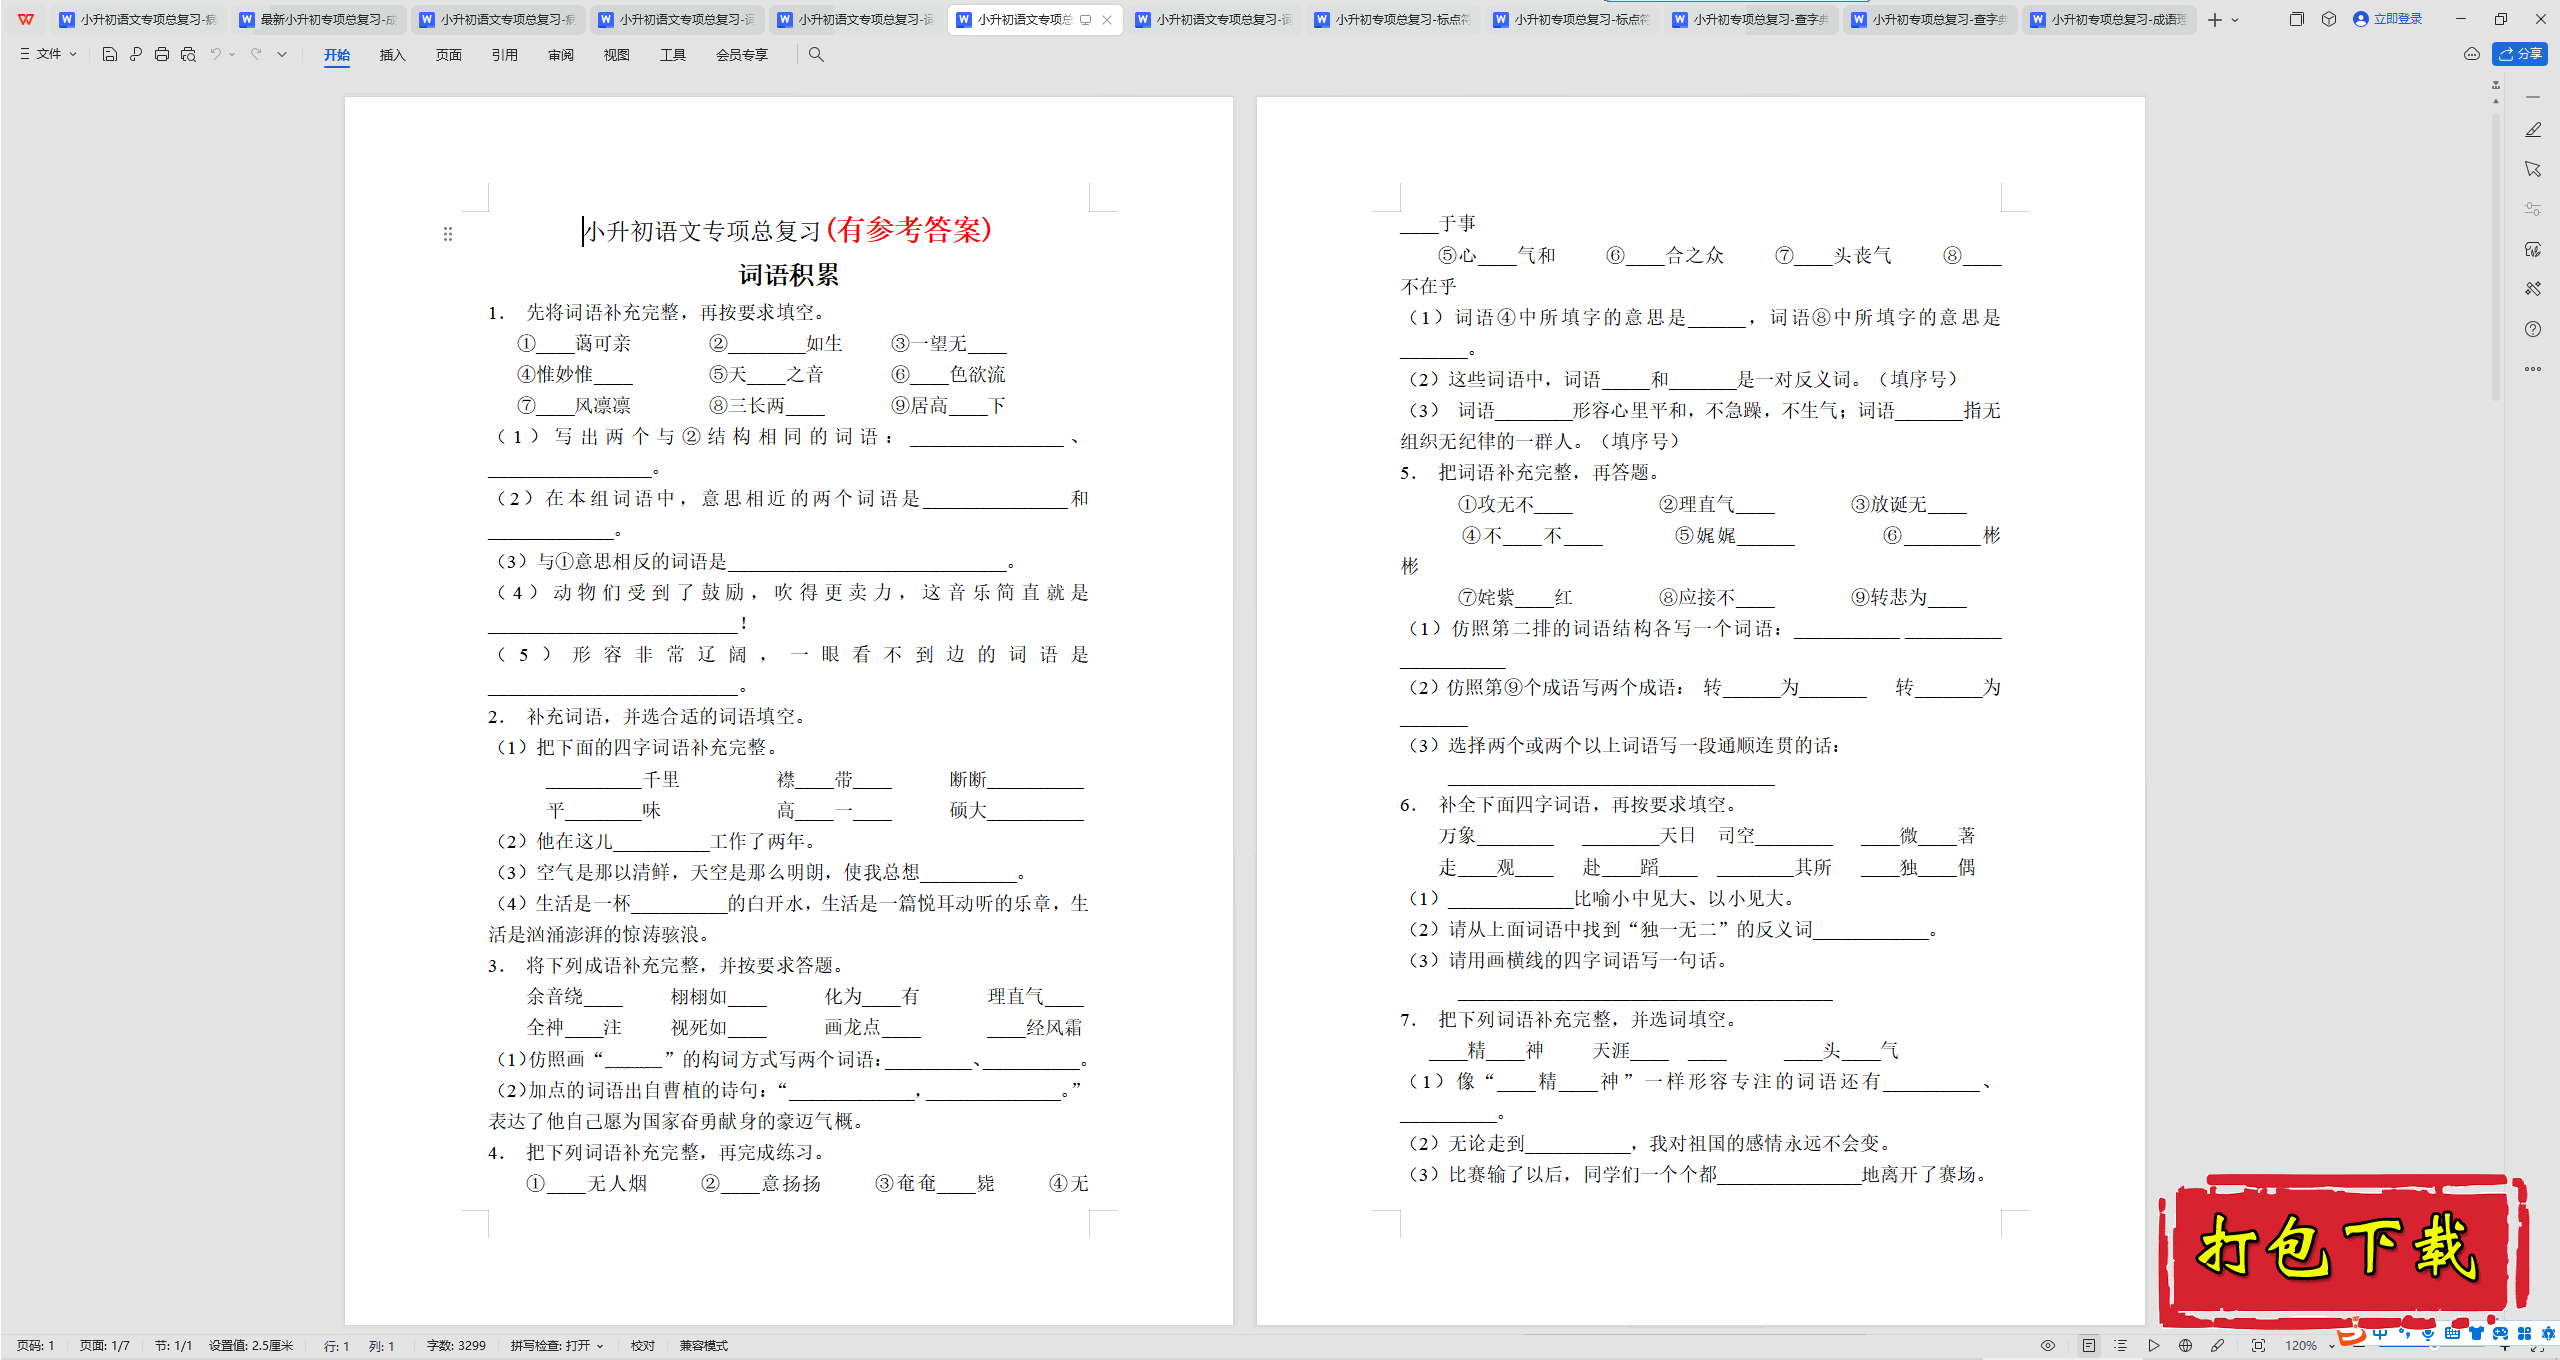Switch to the last document tab 成语
2560x1360 pixels.
pos(2108,19)
